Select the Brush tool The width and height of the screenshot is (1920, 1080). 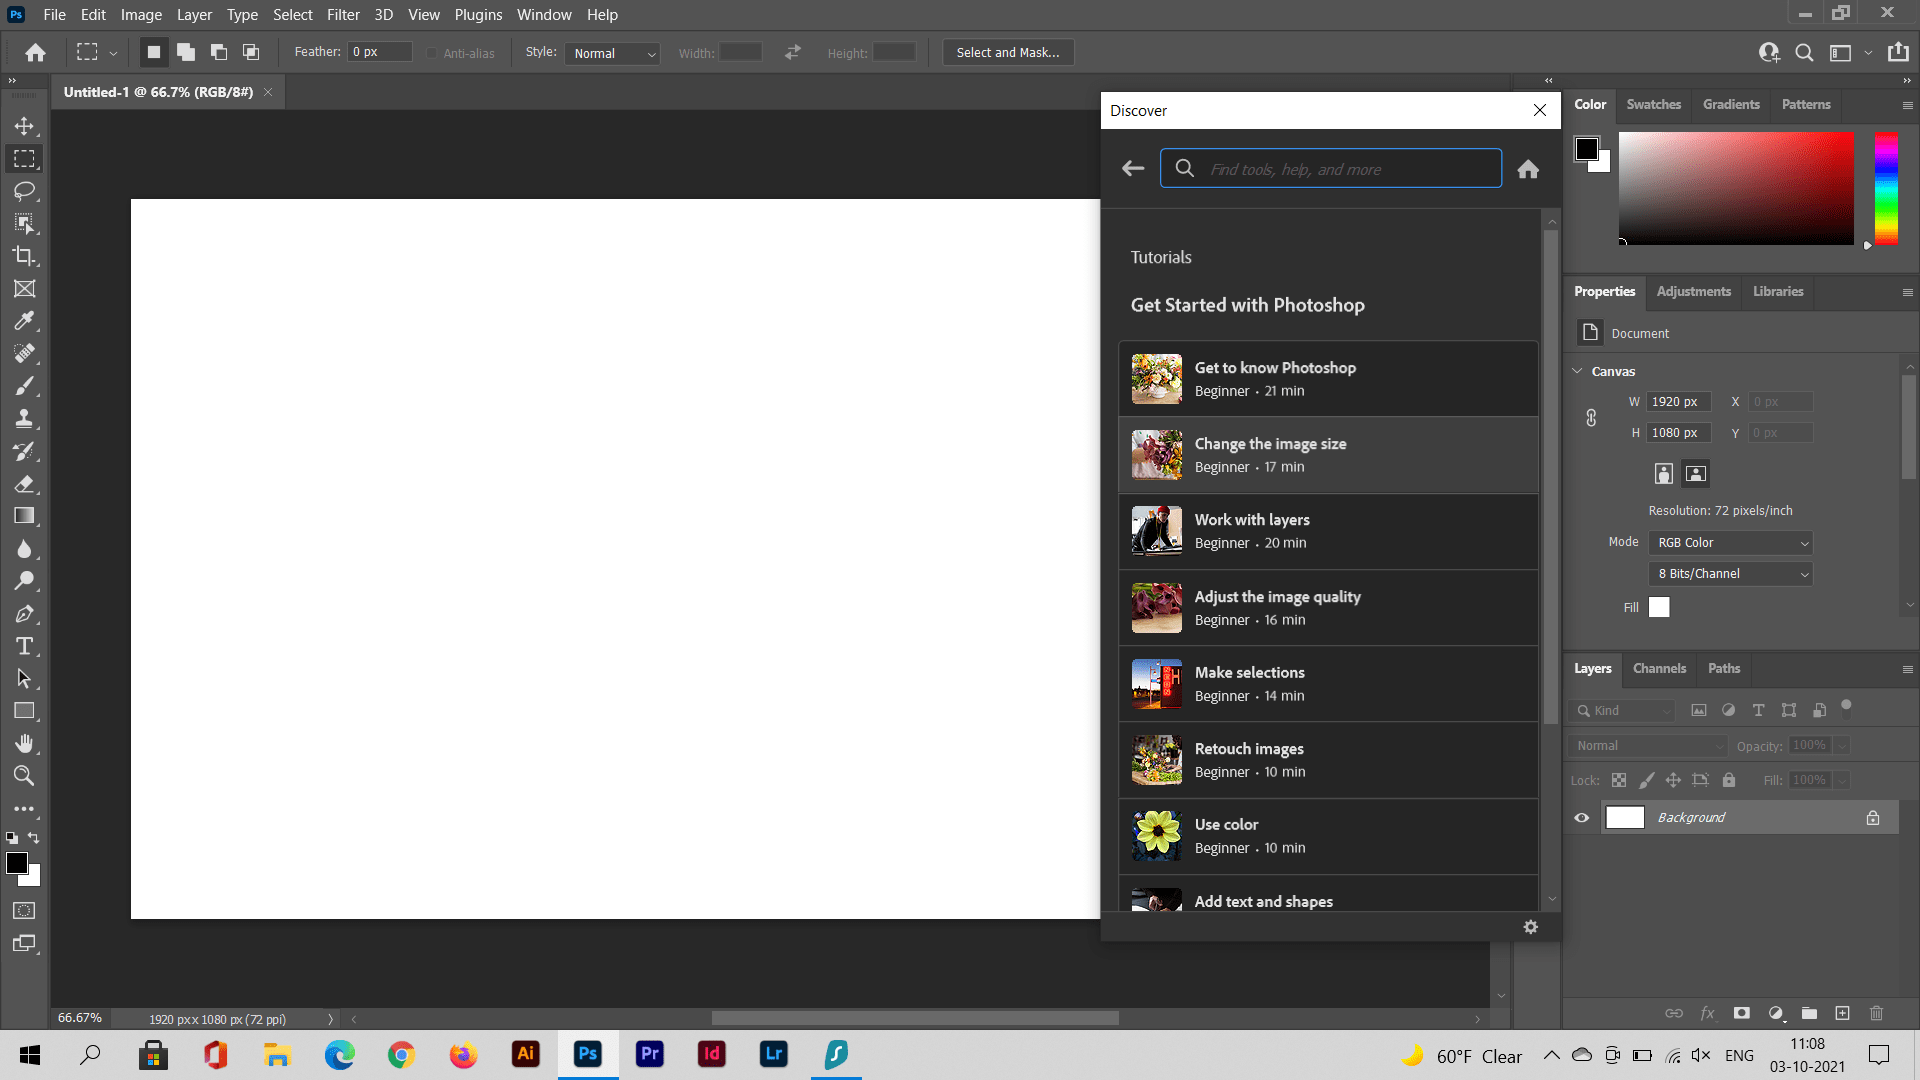click(25, 385)
